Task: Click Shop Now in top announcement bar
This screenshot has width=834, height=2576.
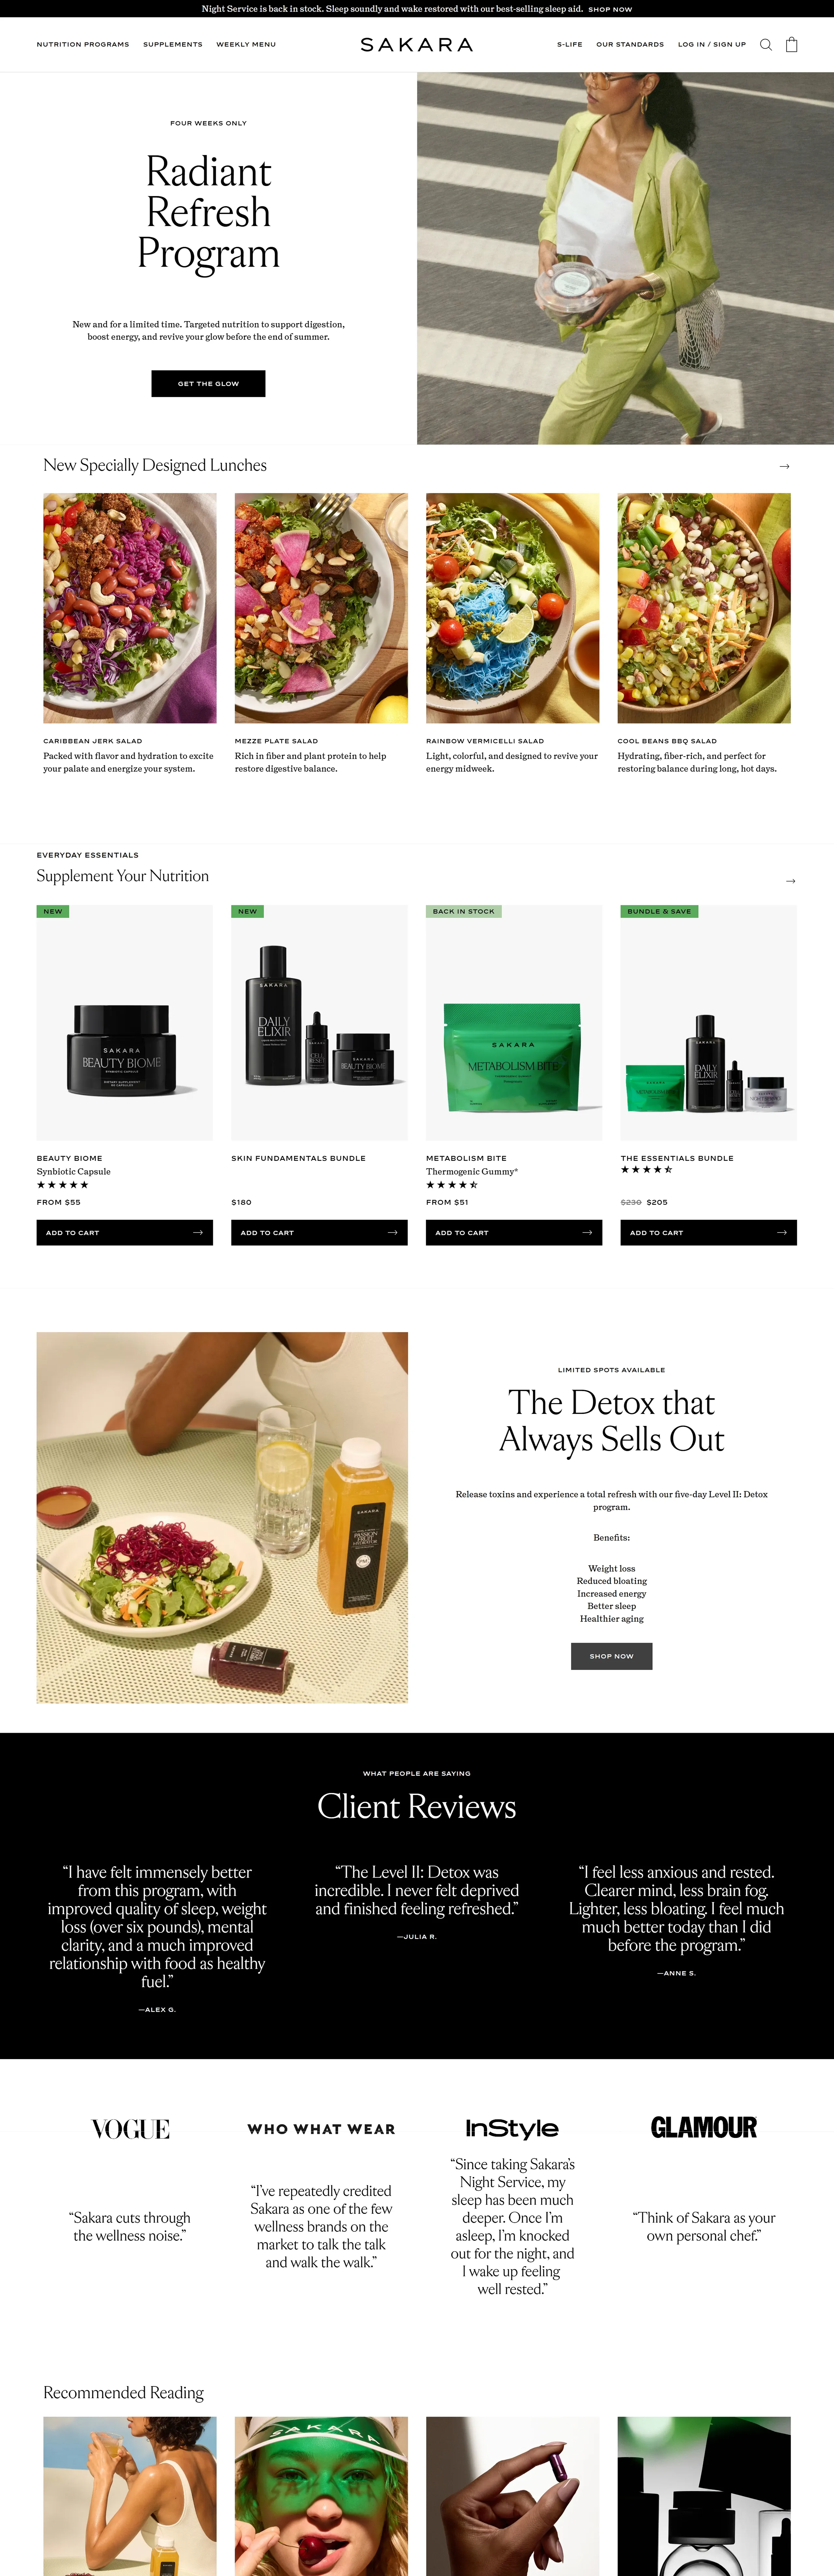Action: tap(610, 9)
